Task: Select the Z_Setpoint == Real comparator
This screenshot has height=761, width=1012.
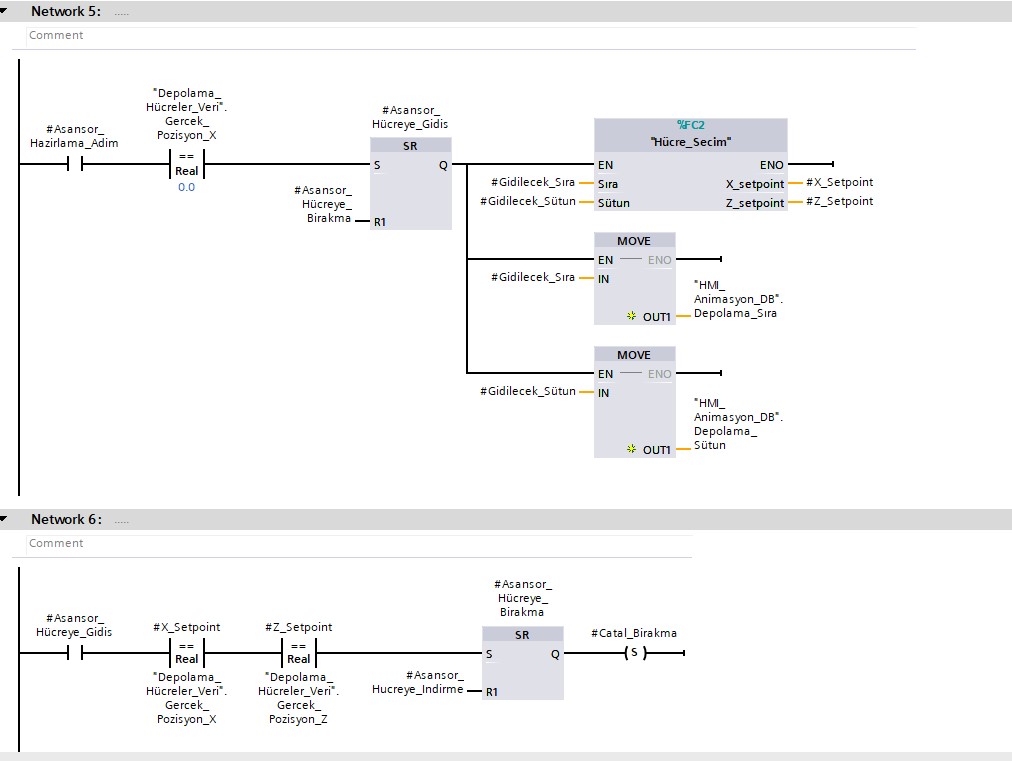Action: 299,653
